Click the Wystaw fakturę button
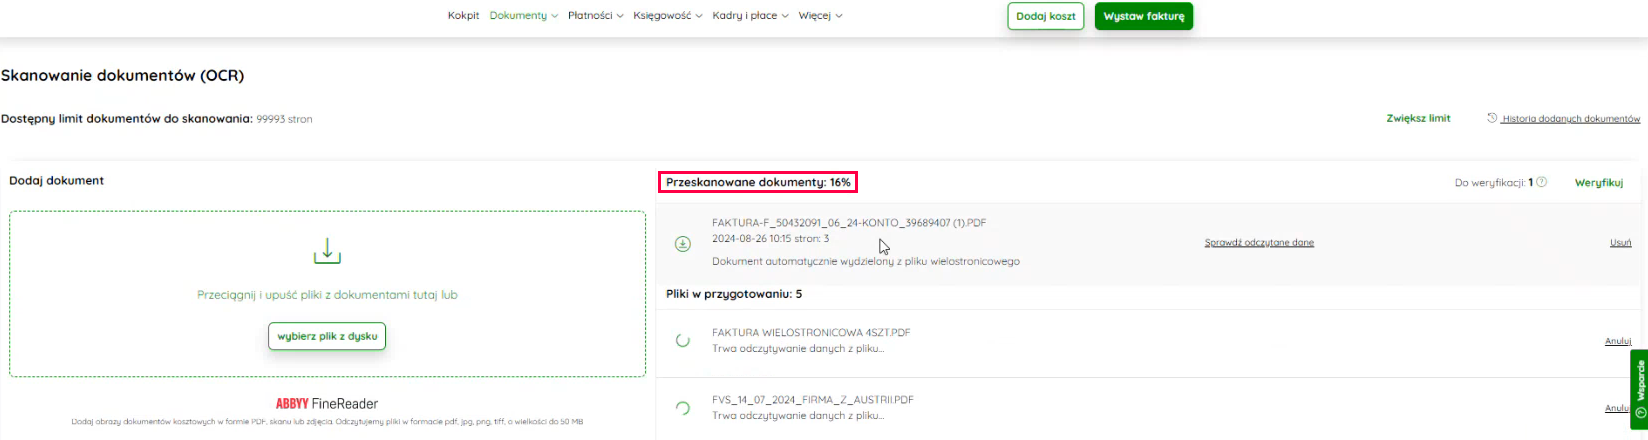Viewport: 1648px width, 440px height. click(1144, 16)
